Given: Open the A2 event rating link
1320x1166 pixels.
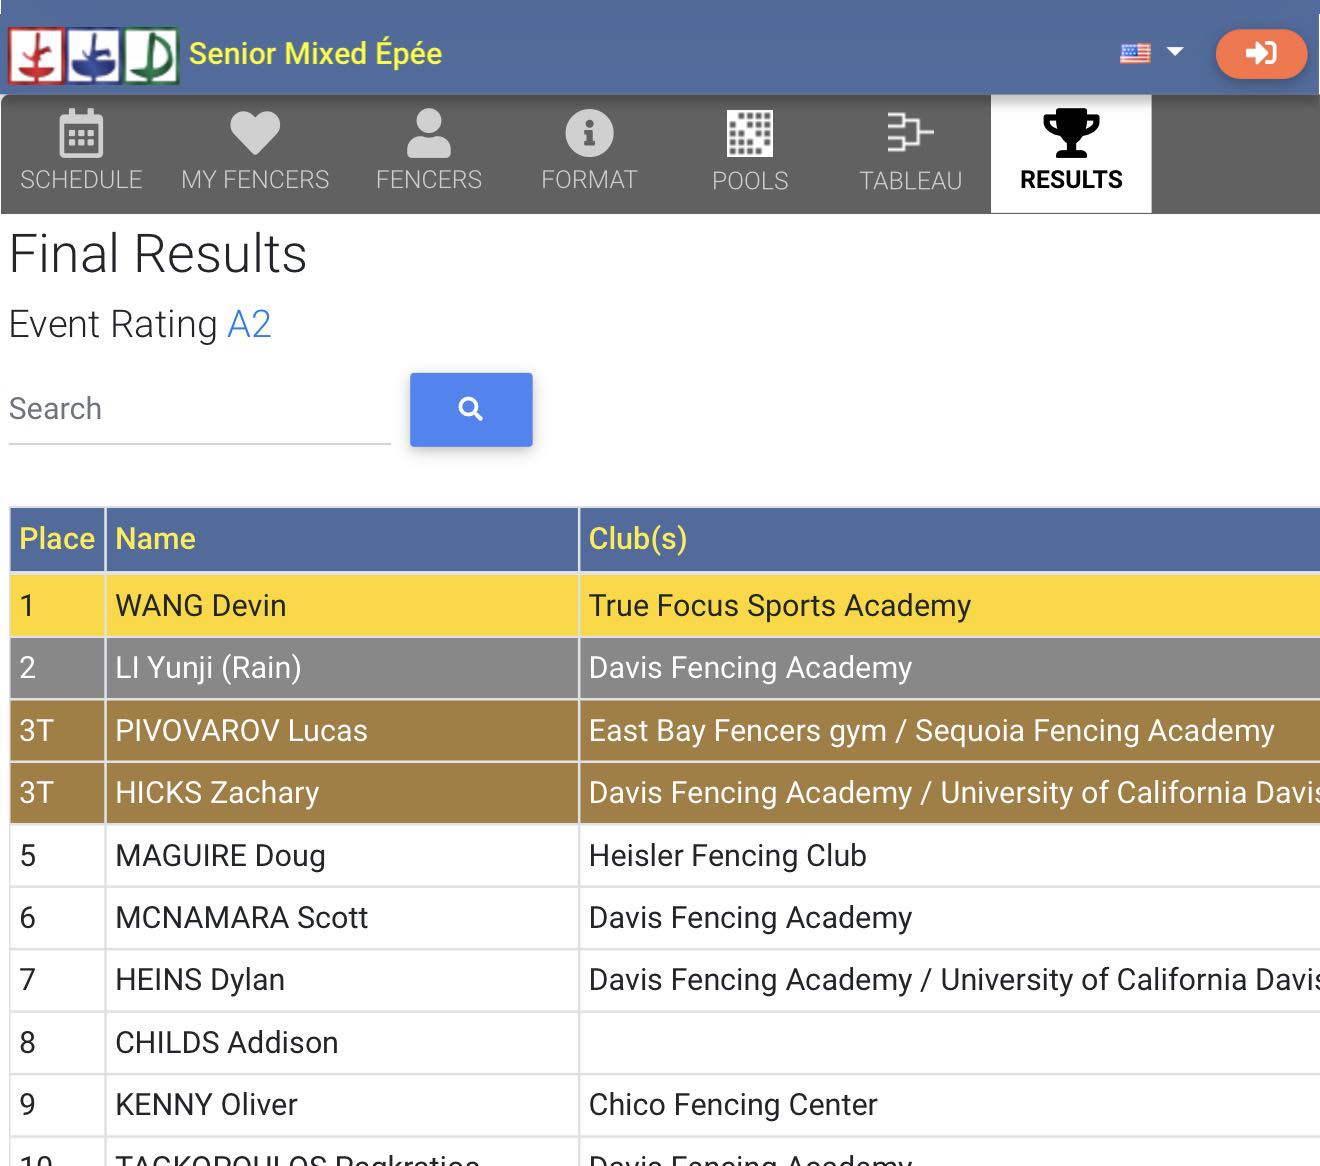Looking at the screenshot, I should pyautogui.click(x=249, y=324).
